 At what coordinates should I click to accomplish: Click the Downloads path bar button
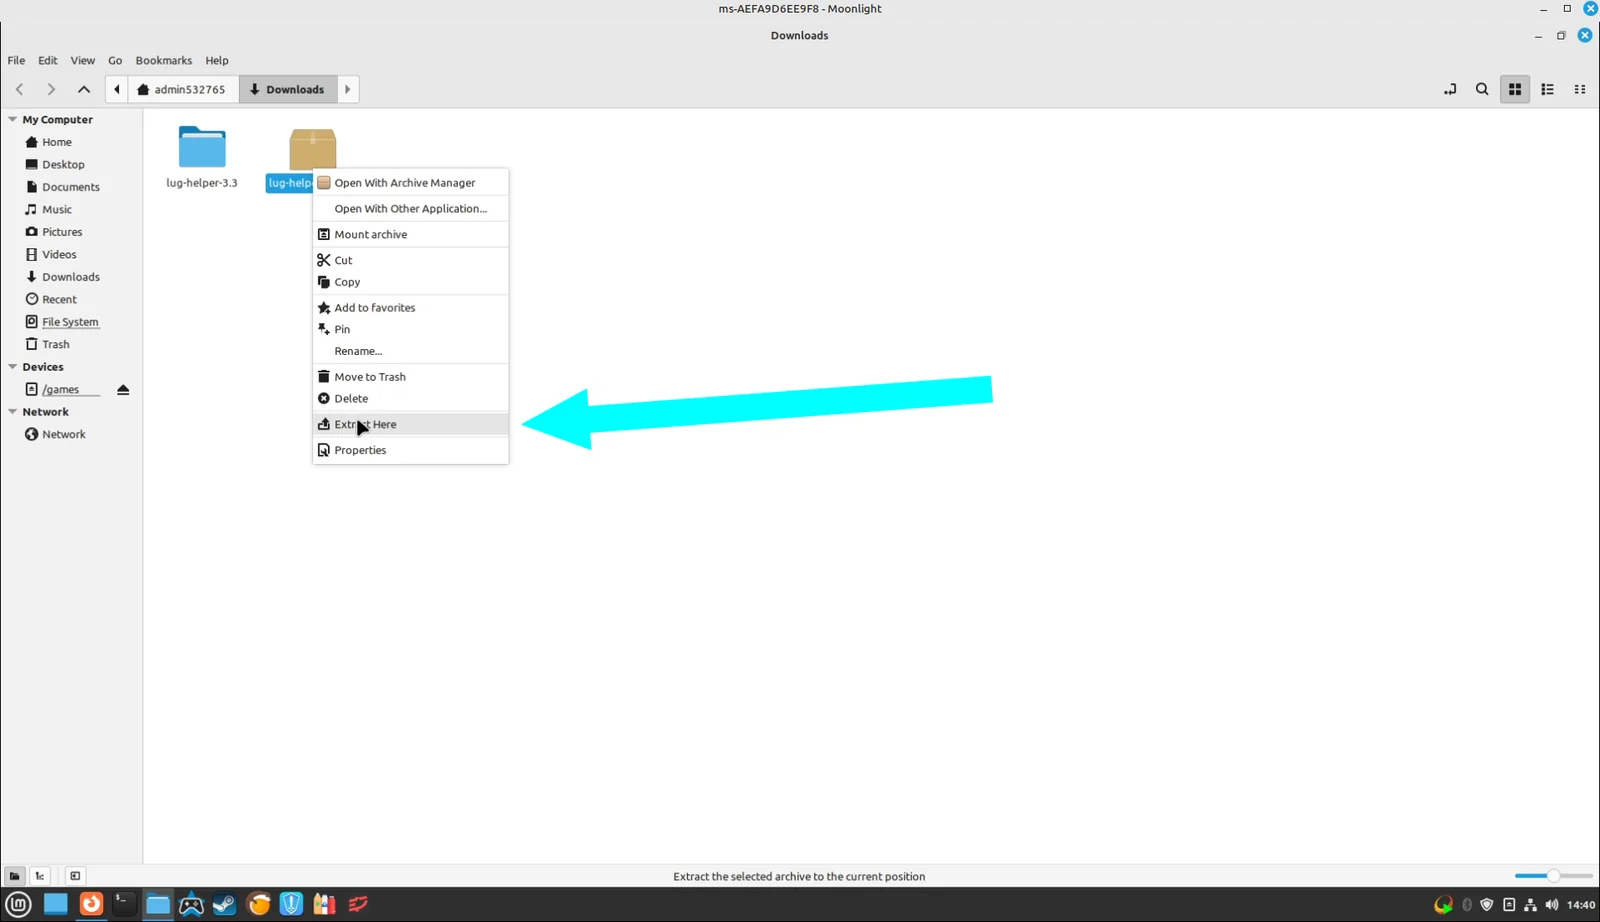pos(288,89)
